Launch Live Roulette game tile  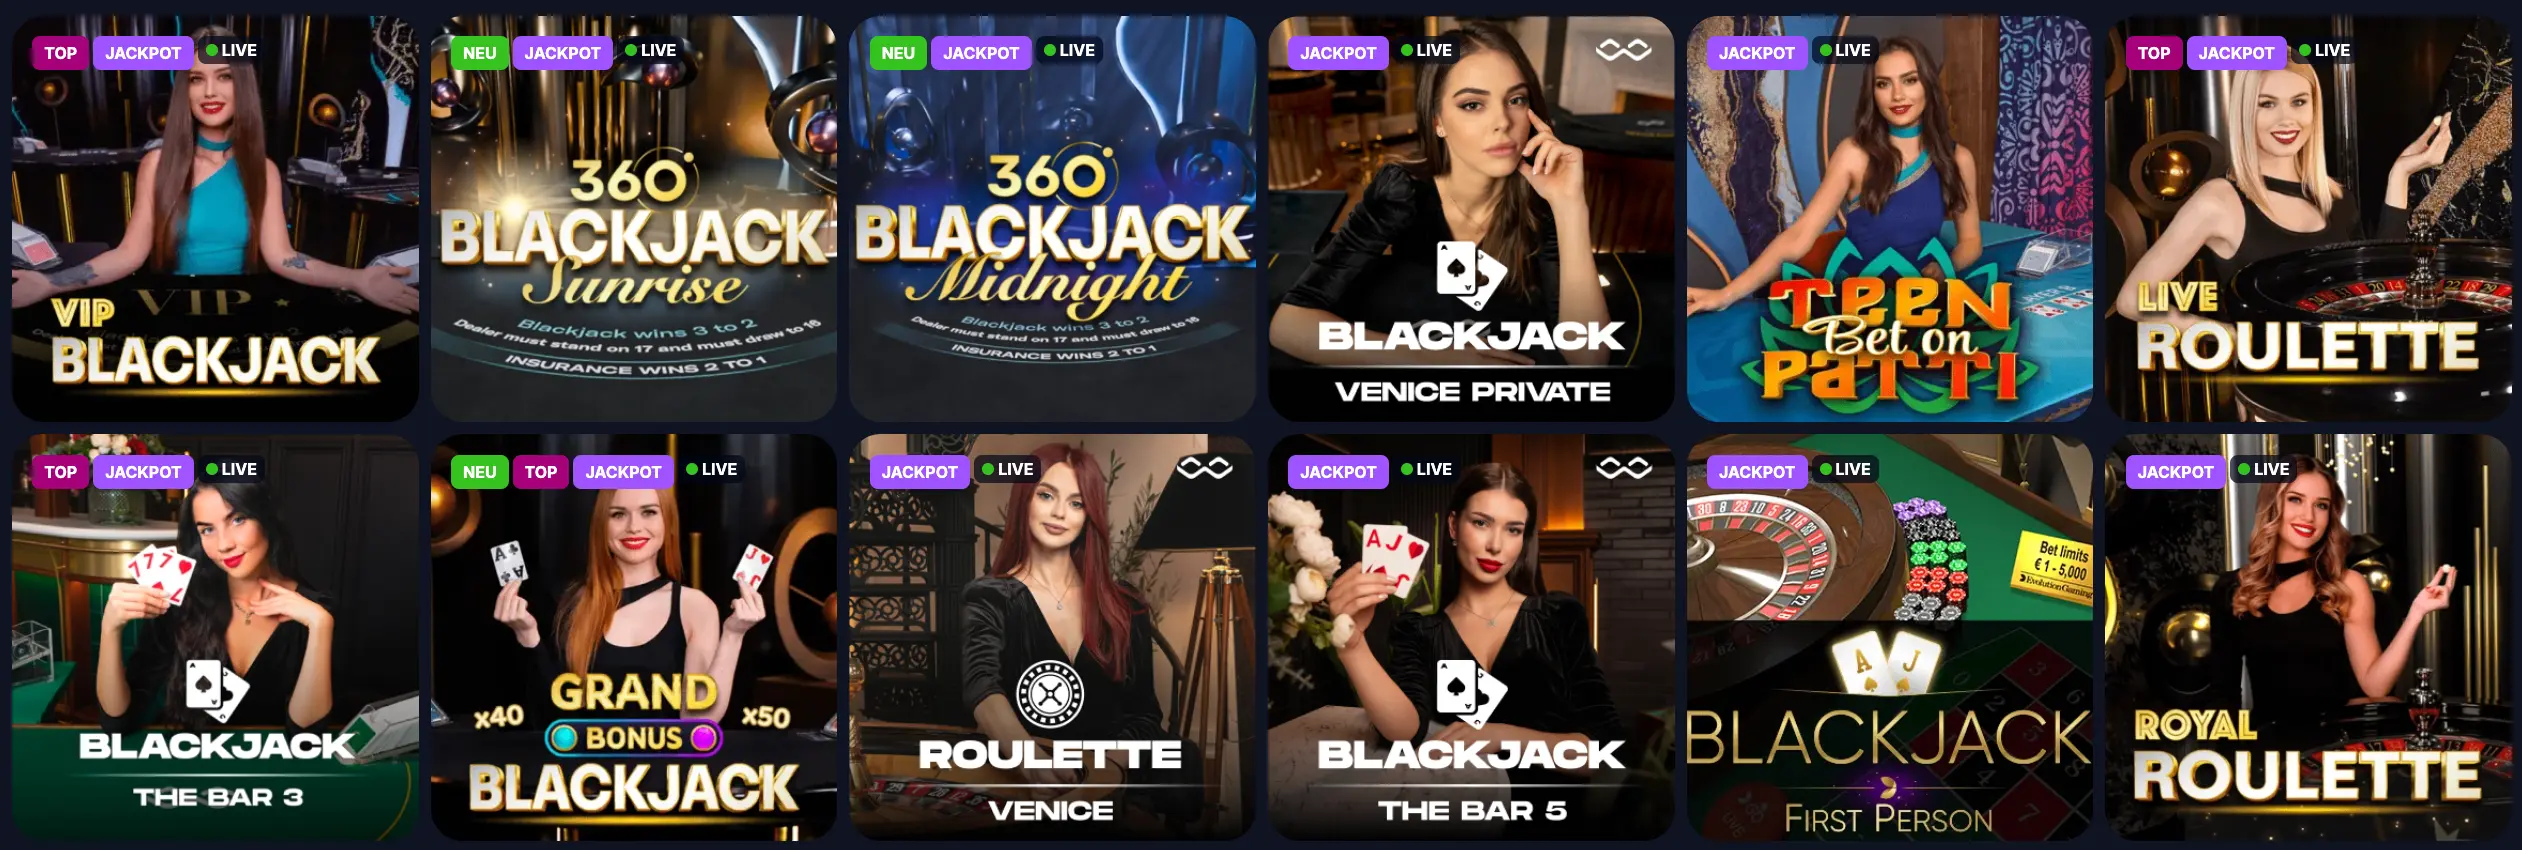click(2308, 218)
